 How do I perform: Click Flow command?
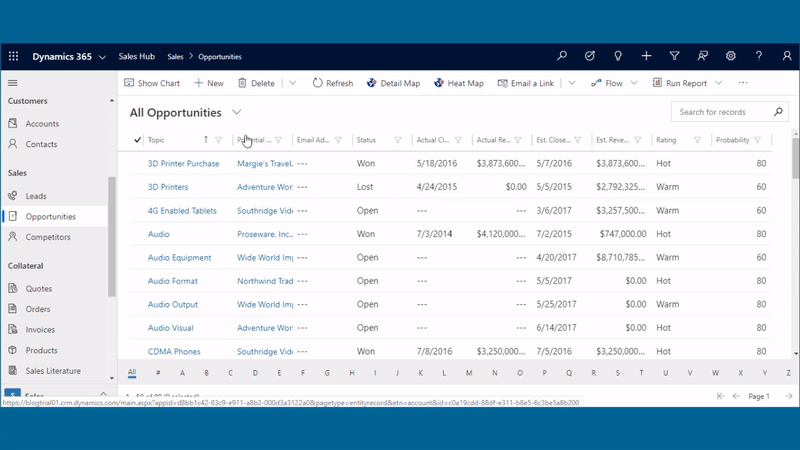click(x=607, y=83)
